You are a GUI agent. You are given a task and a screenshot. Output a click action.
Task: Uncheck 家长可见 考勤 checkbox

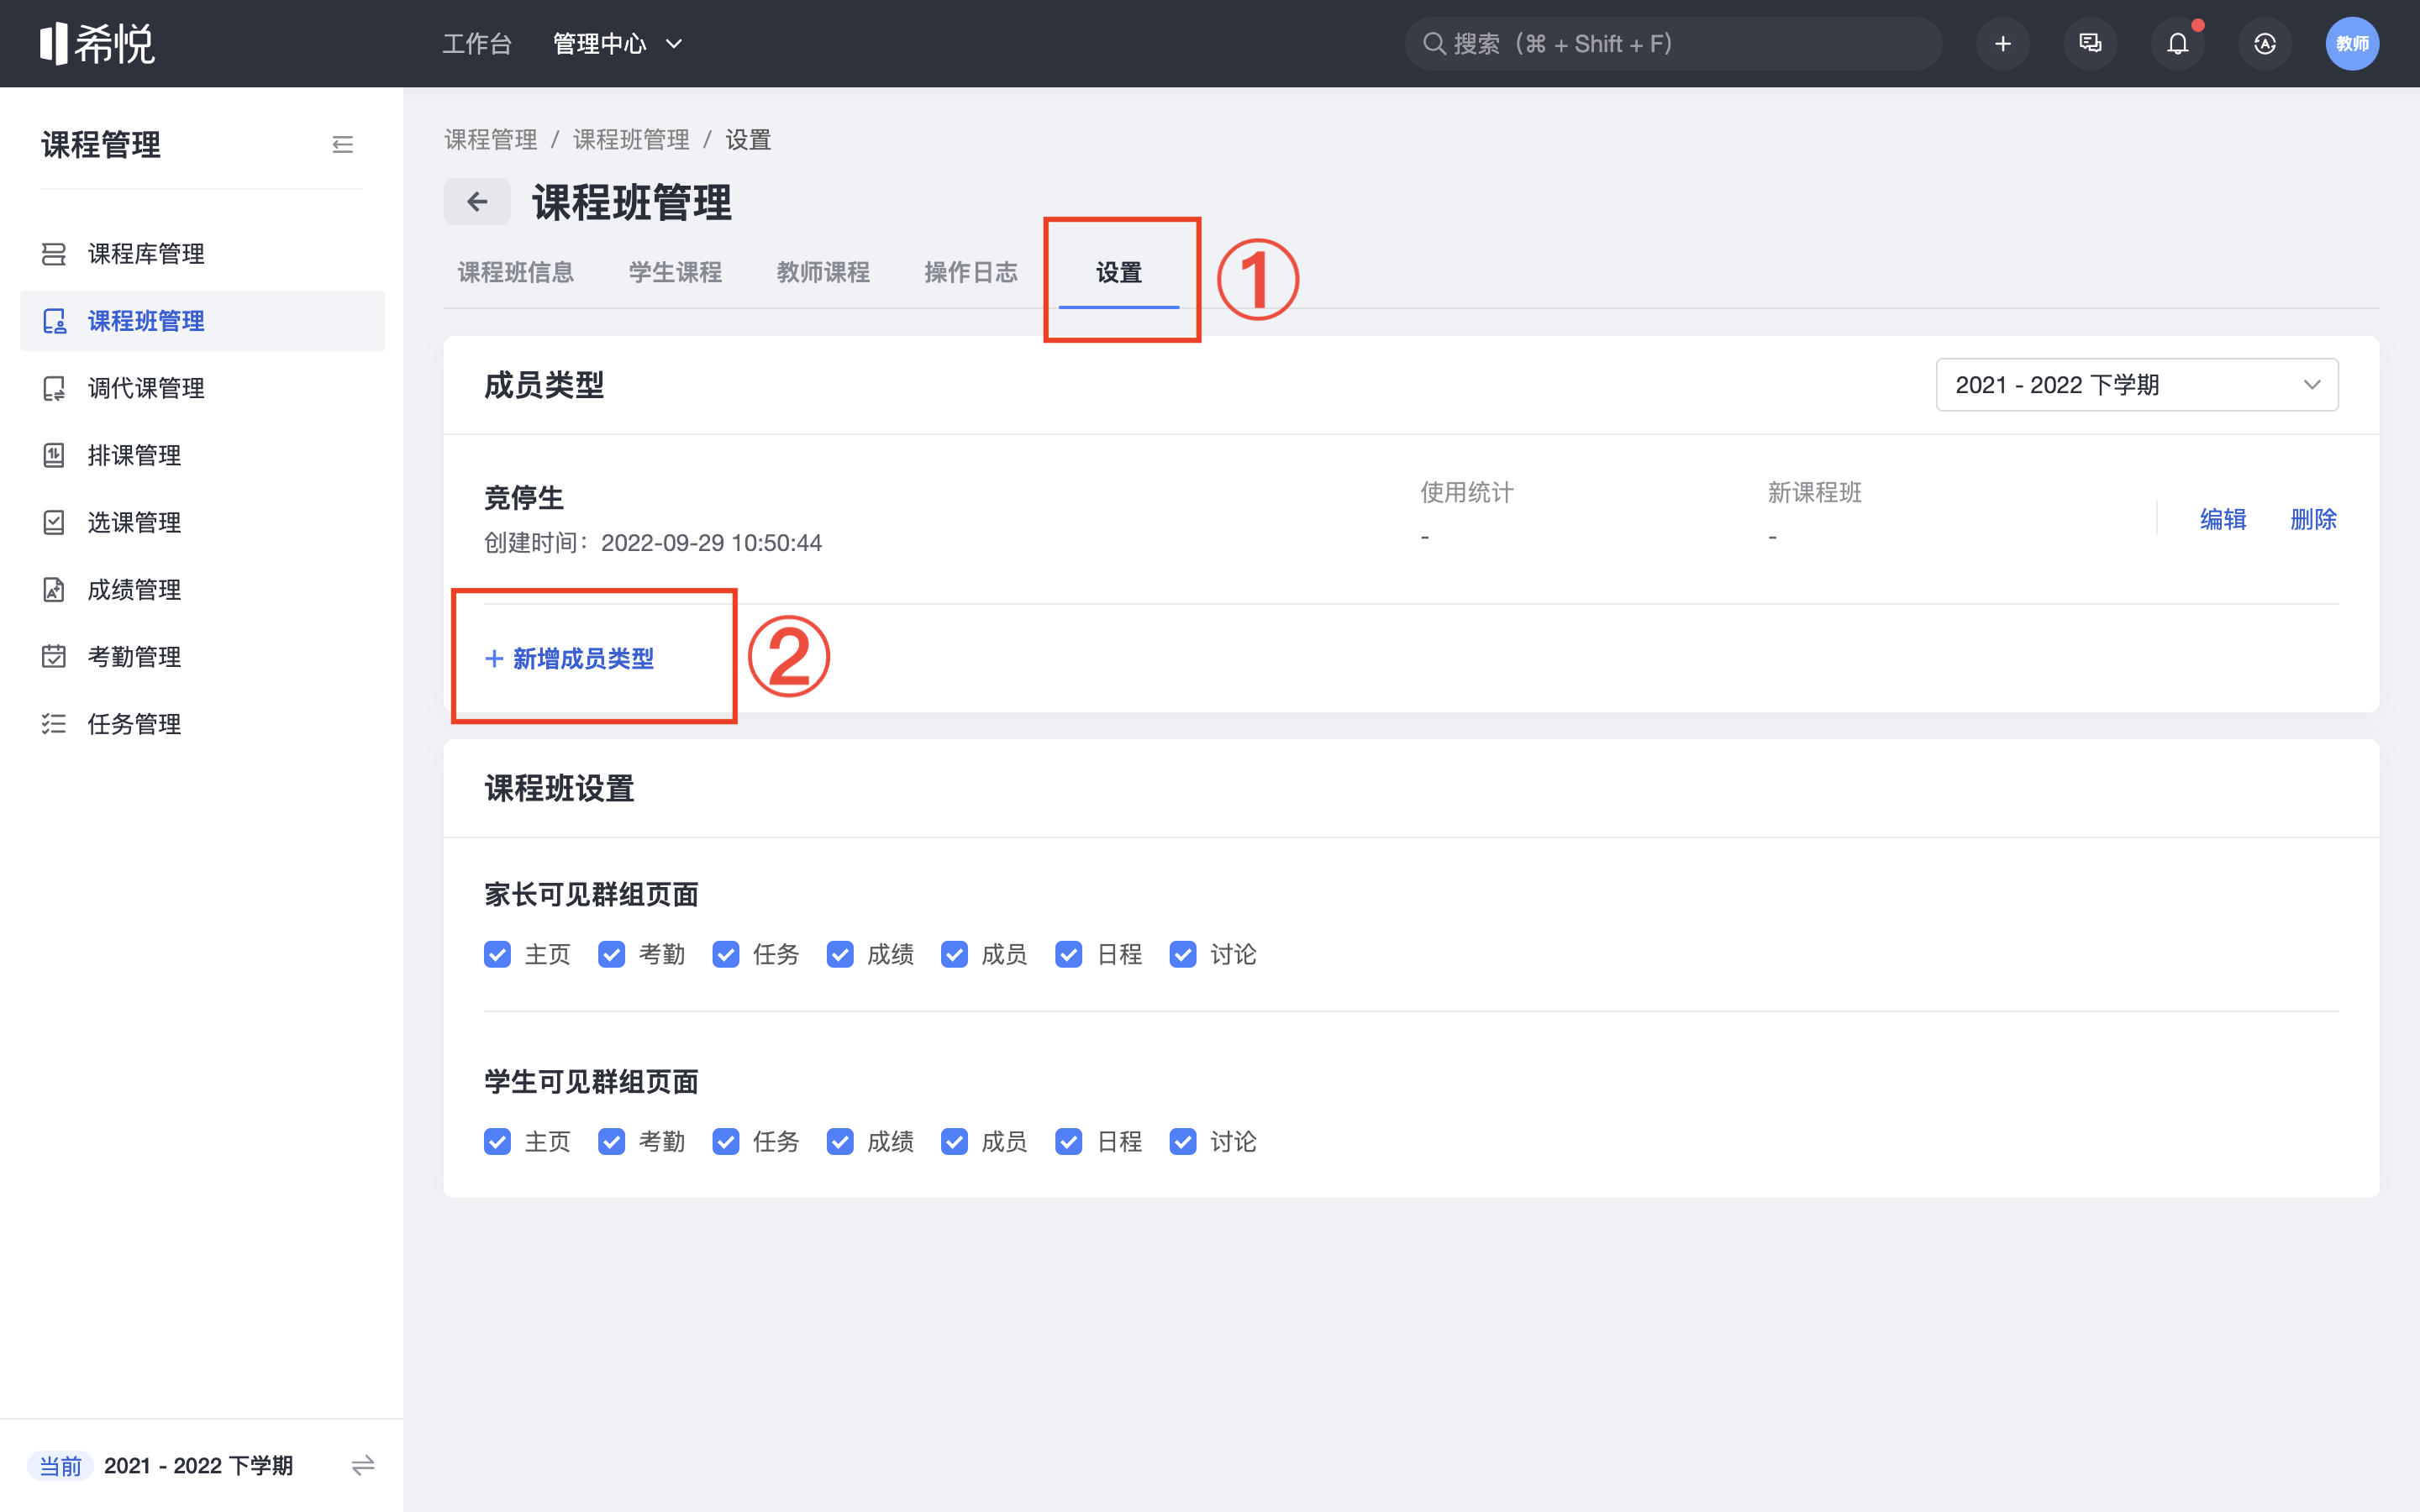click(611, 955)
